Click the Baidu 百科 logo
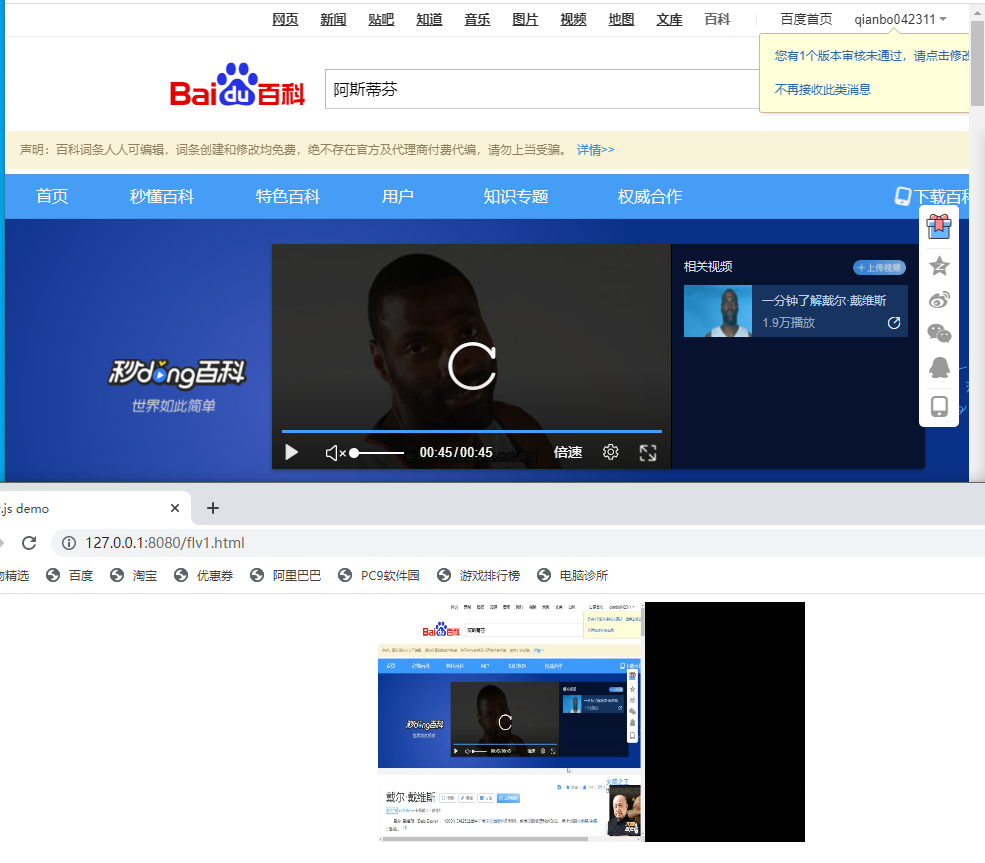985x863 pixels. pyautogui.click(x=237, y=85)
